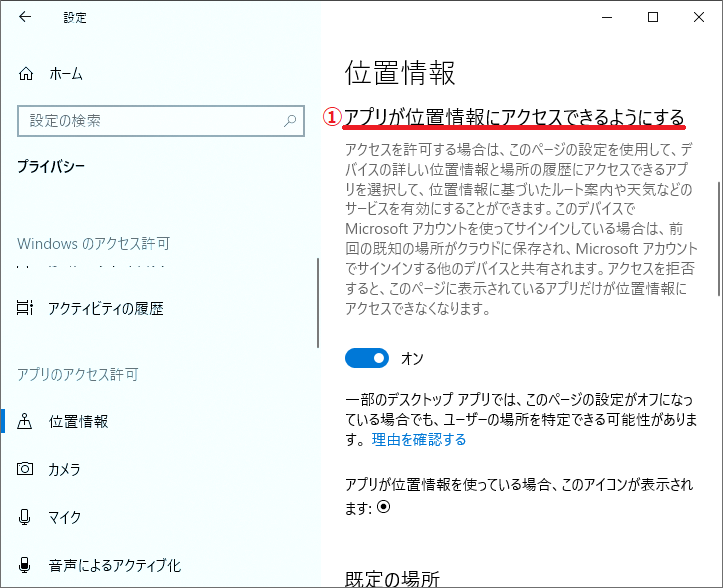Screen dimensions: 723x588
Task: Maximize the Settings window
Action: click(653, 18)
